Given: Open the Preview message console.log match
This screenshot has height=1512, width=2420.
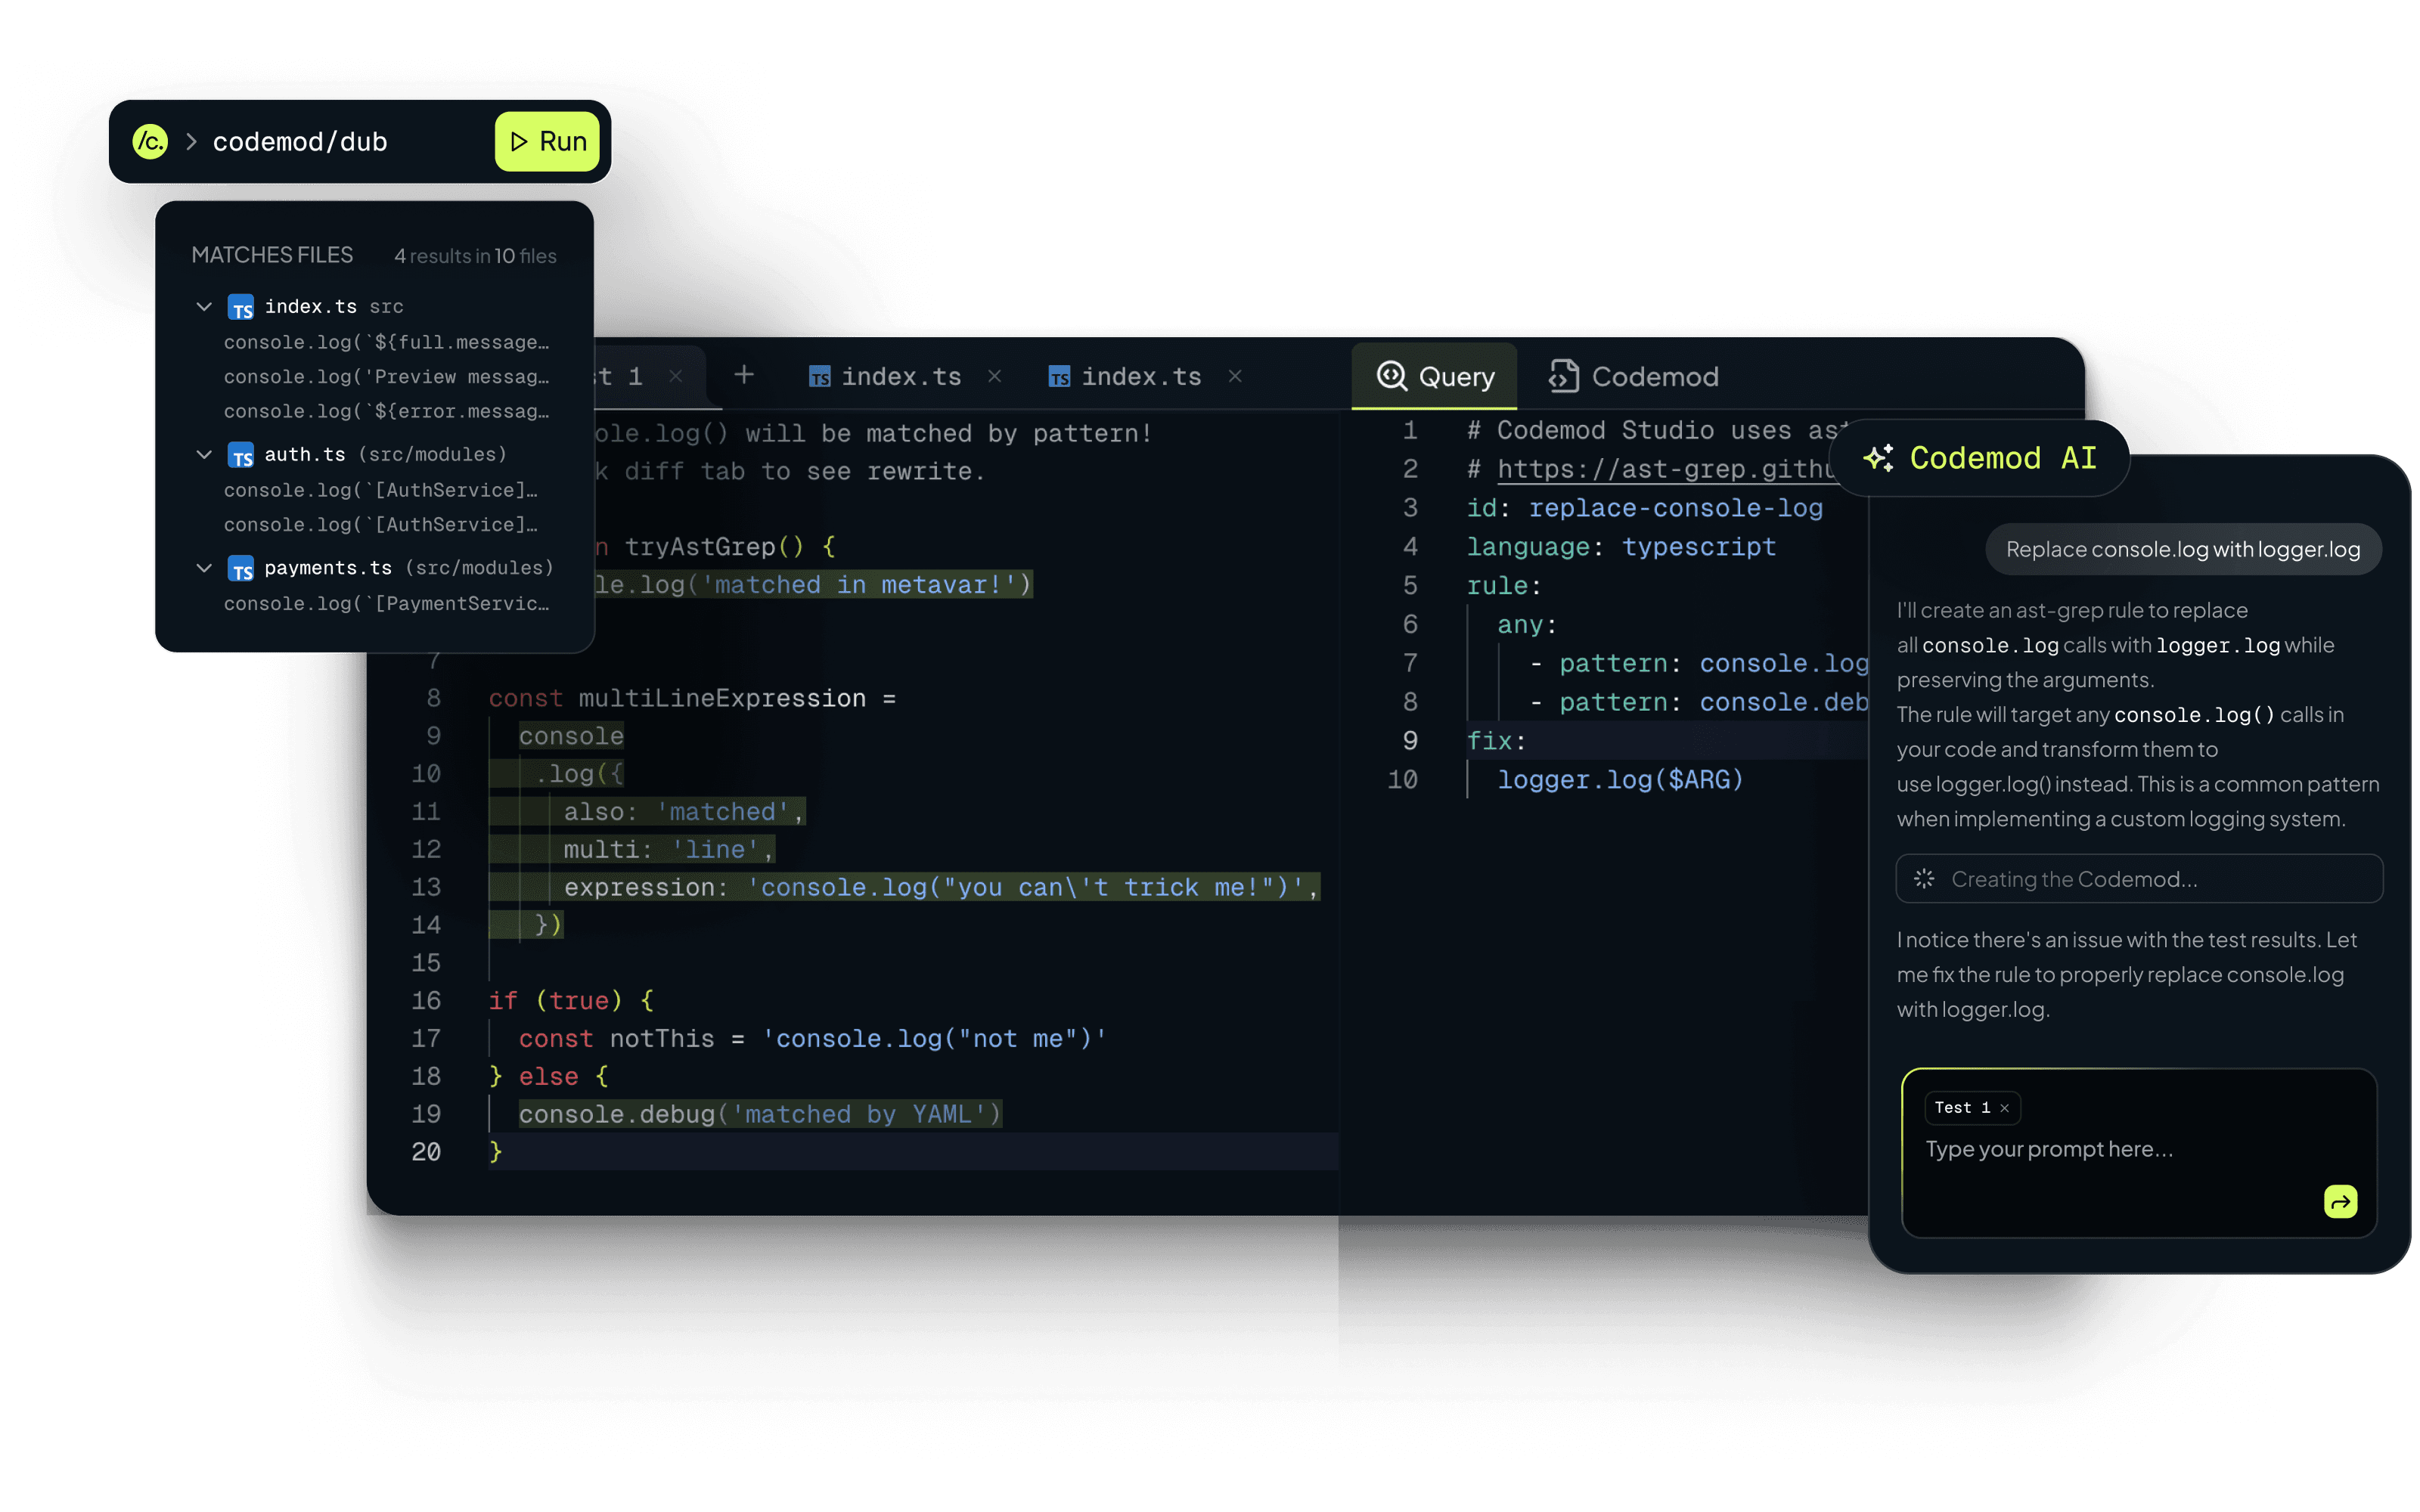Looking at the screenshot, I should tap(386, 377).
